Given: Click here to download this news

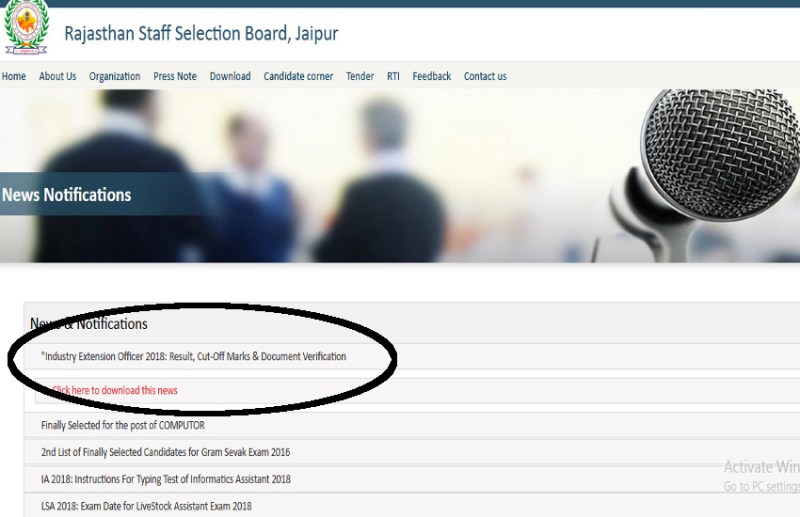Looking at the screenshot, I should point(114,390).
